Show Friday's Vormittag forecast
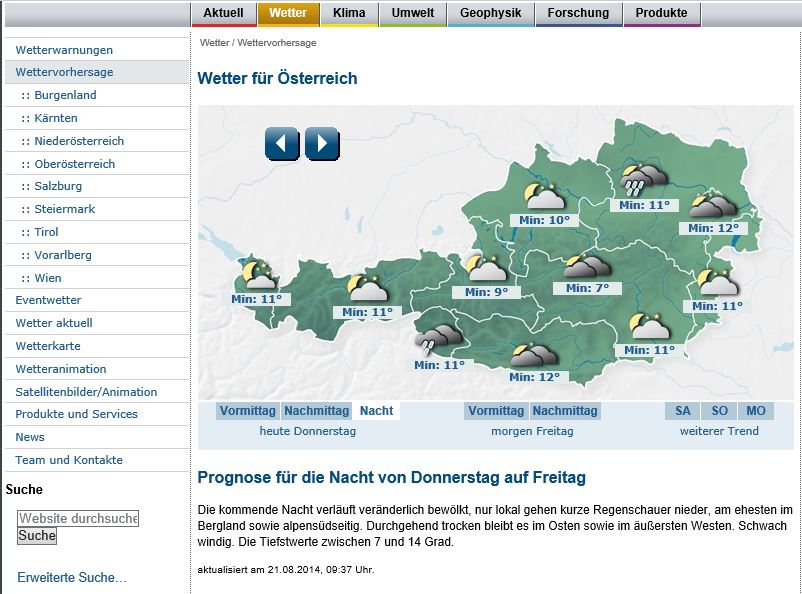The height and width of the screenshot is (594, 802). pos(496,411)
